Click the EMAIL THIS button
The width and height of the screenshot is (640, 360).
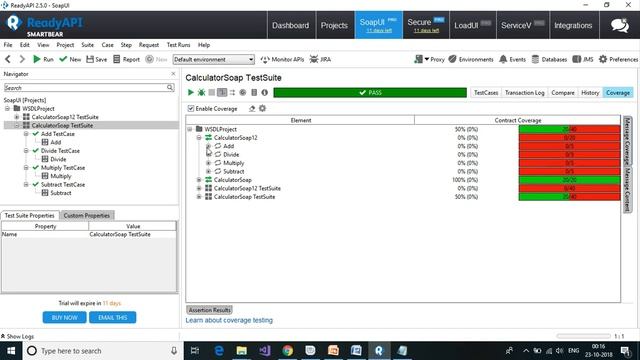click(x=113, y=318)
